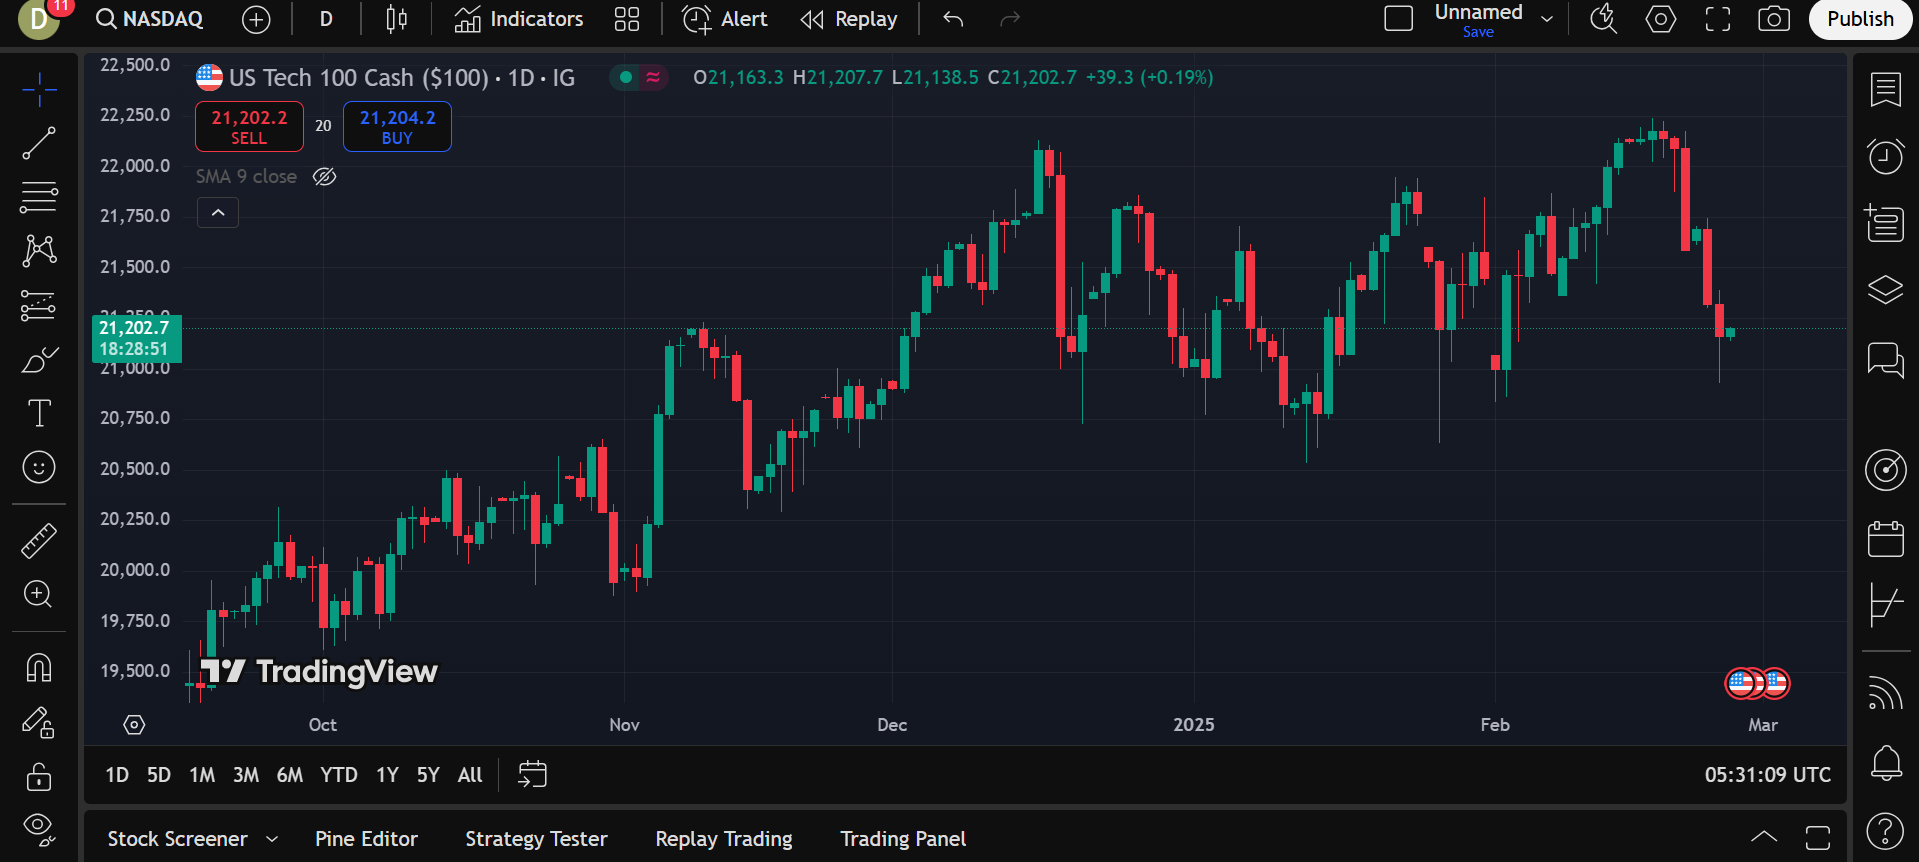Open quick search lightning icon
1919x862 pixels.
1604,19
